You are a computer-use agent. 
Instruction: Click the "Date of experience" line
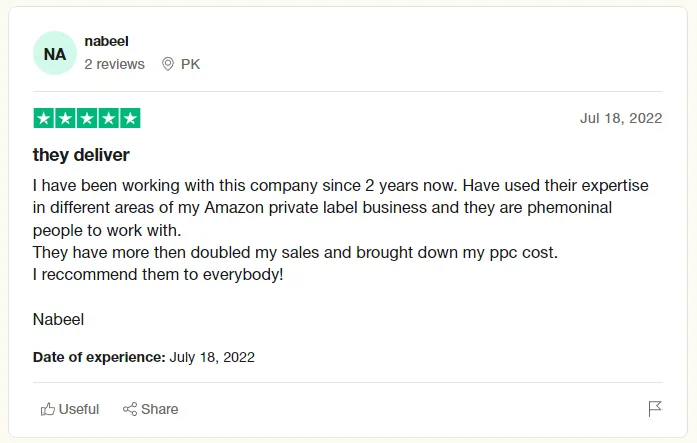coord(144,356)
